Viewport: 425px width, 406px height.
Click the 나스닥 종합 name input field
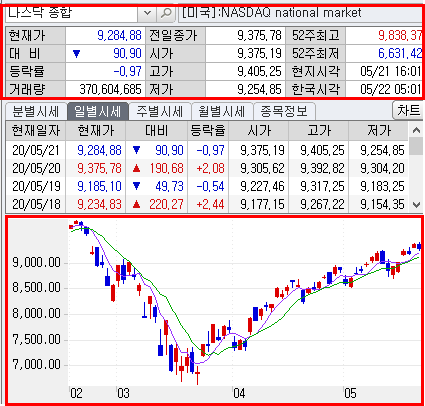pos(72,14)
